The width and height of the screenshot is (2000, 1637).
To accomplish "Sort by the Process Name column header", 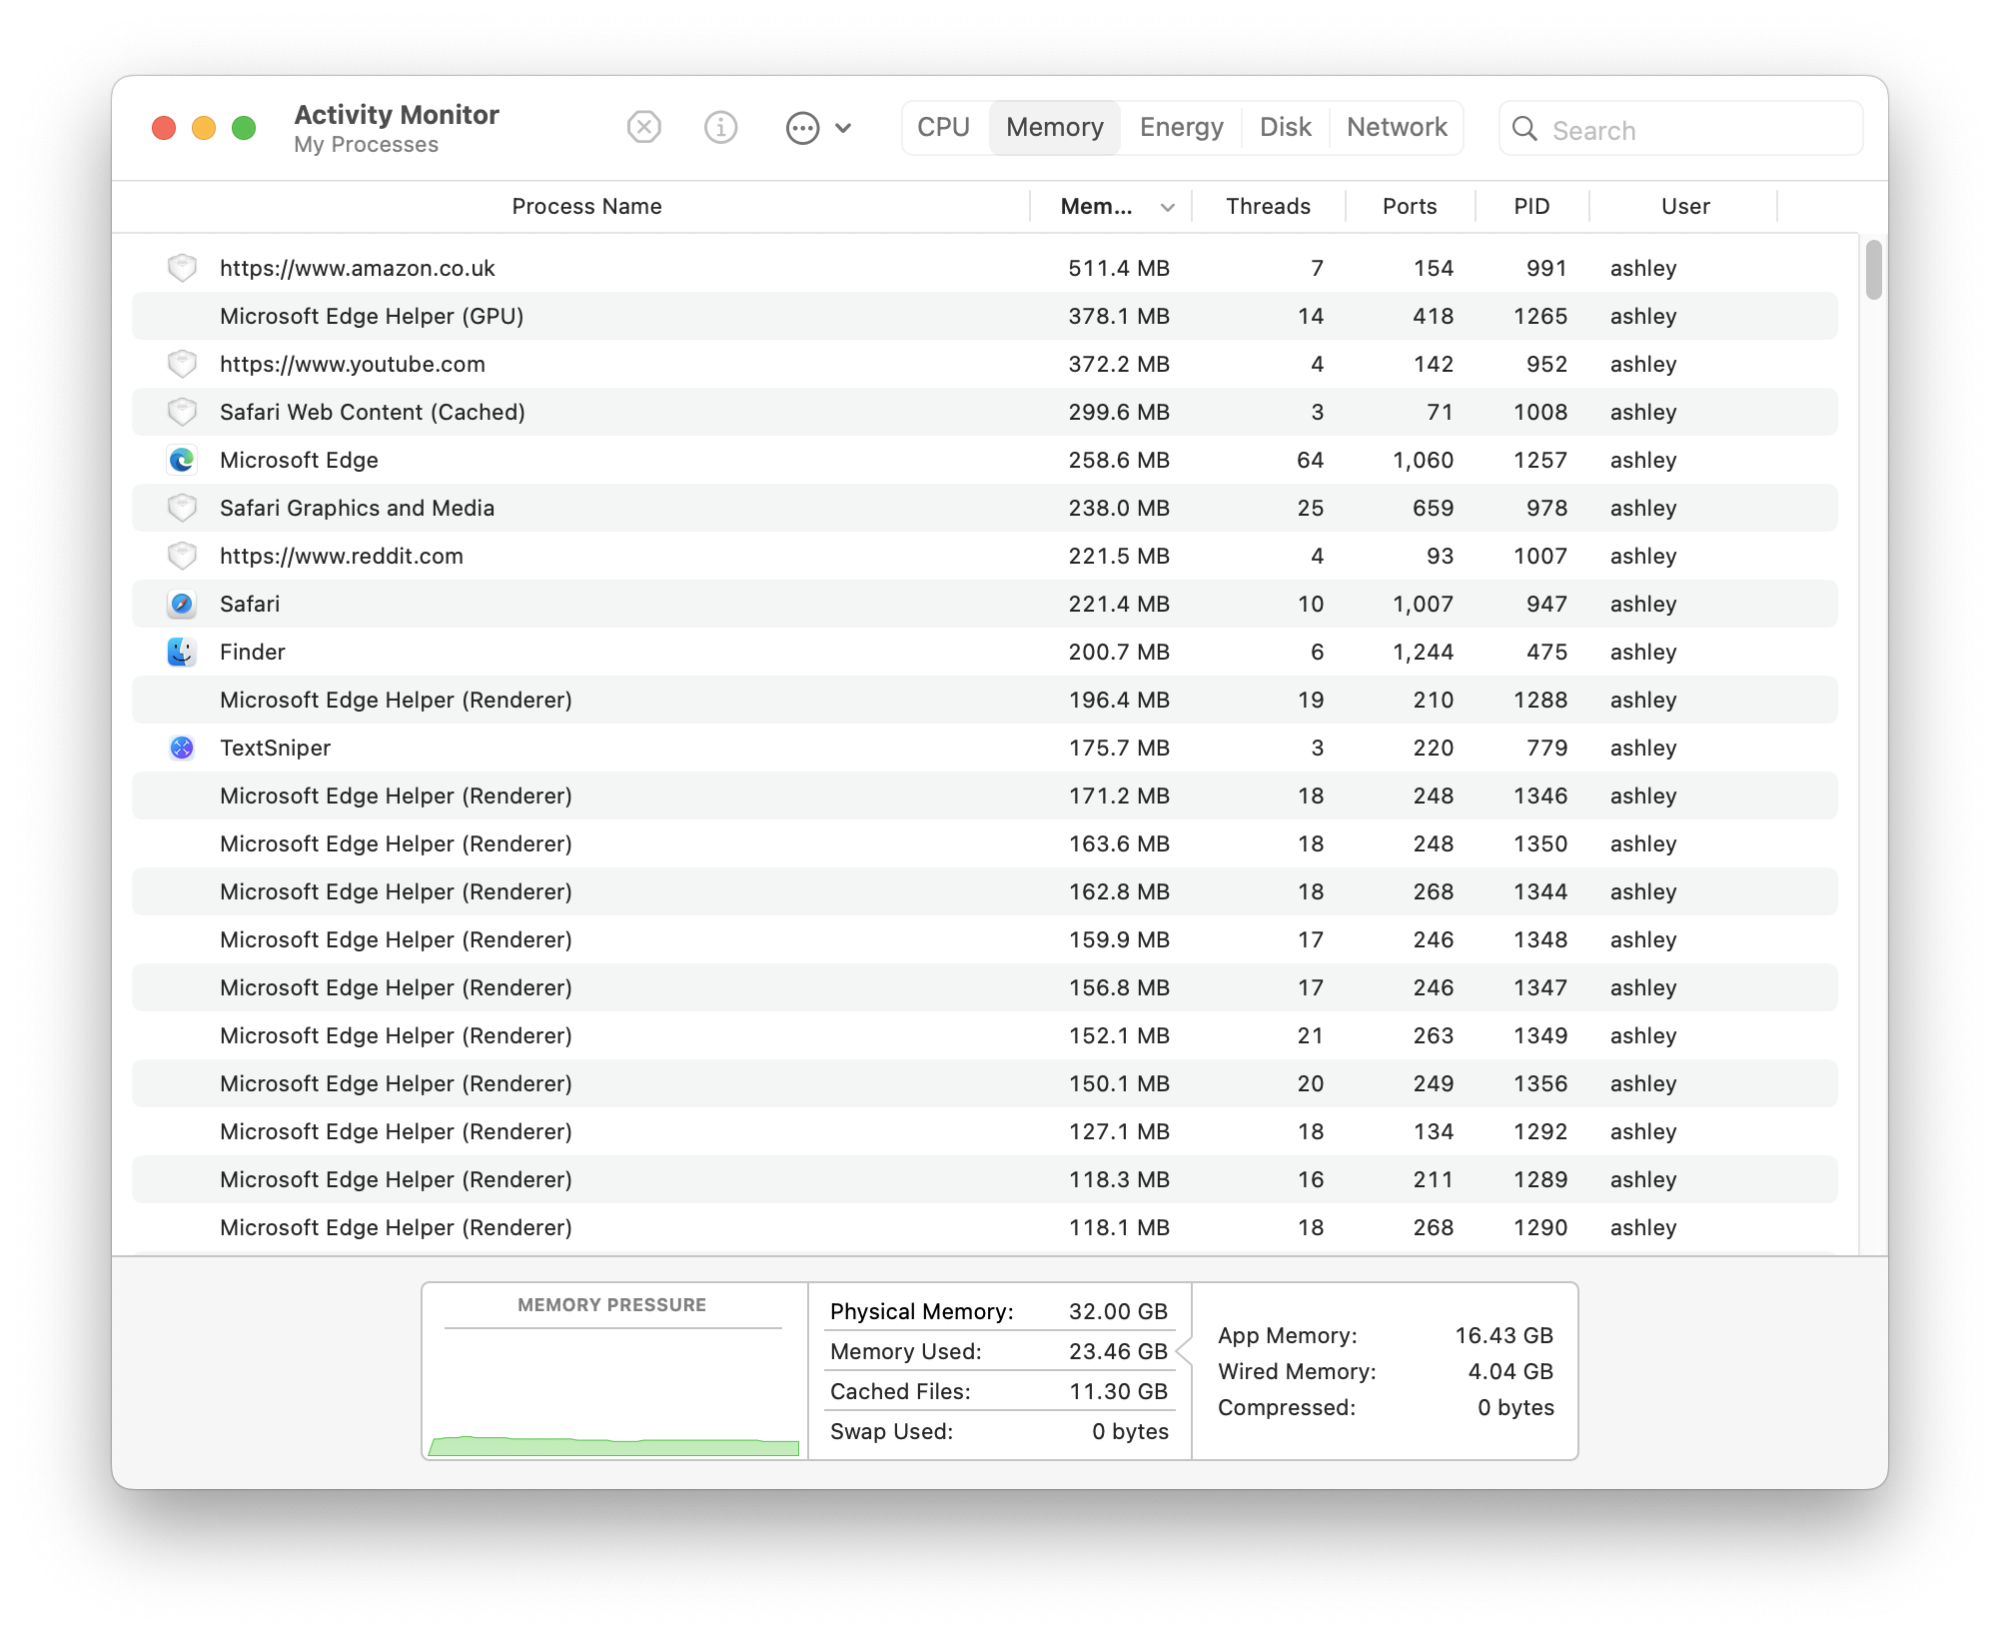I will click(586, 207).
